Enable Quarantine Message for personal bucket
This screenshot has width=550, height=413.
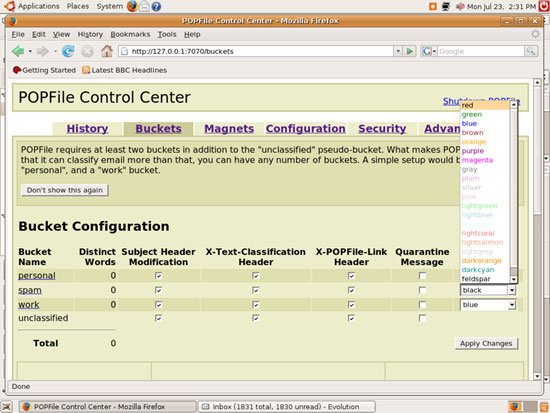point(422,276)
